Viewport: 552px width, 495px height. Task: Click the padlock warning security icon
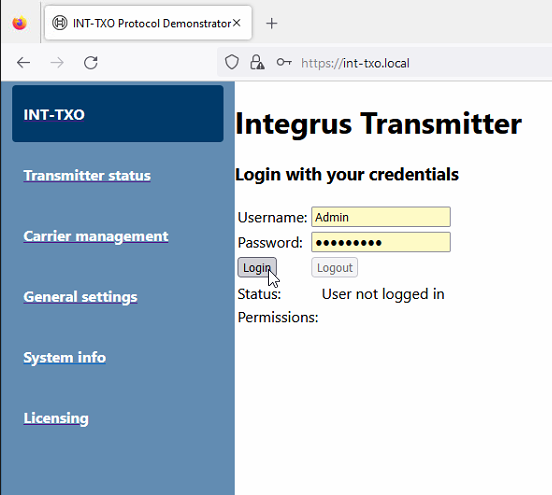pyautogui.click(x=257, y=63)
